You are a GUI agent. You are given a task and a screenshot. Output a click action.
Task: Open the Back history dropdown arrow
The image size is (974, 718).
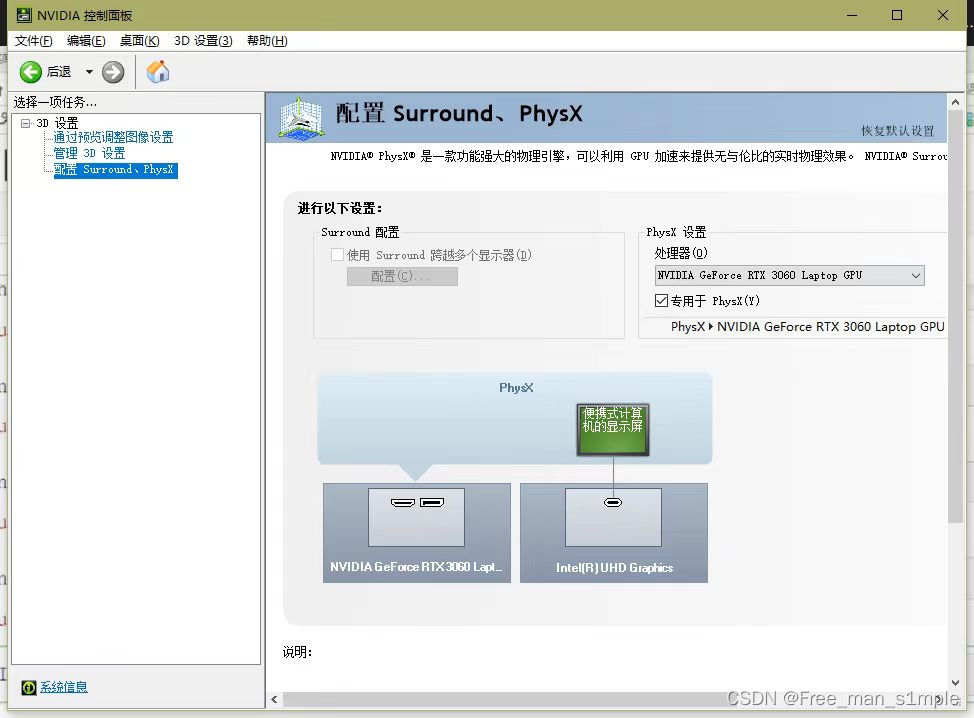pos(89,72)
